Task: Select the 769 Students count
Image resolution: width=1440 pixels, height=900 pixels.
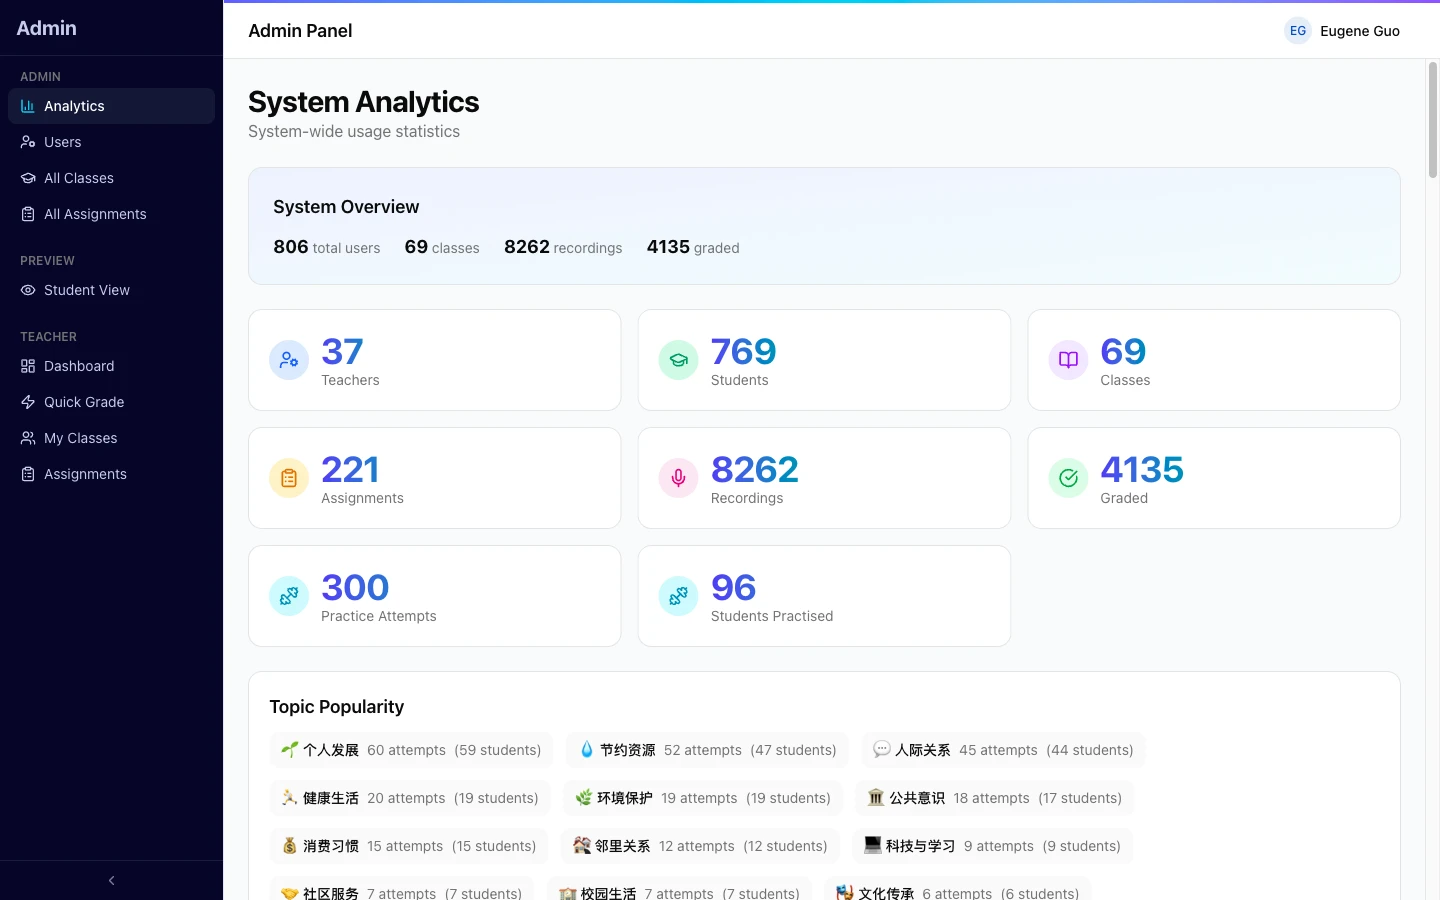Action: point(743,351)
